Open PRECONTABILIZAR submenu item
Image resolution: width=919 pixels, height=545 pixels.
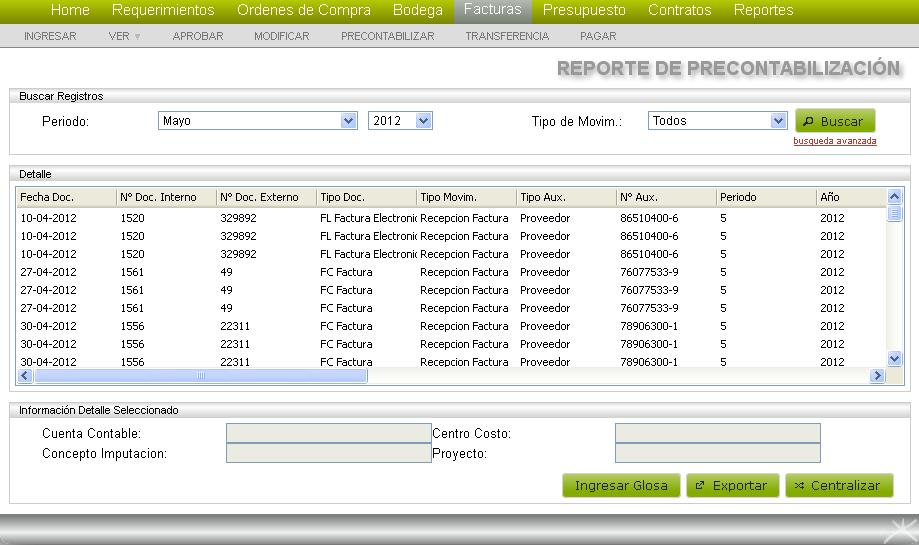pyautogui.click(x=387, y=36)
